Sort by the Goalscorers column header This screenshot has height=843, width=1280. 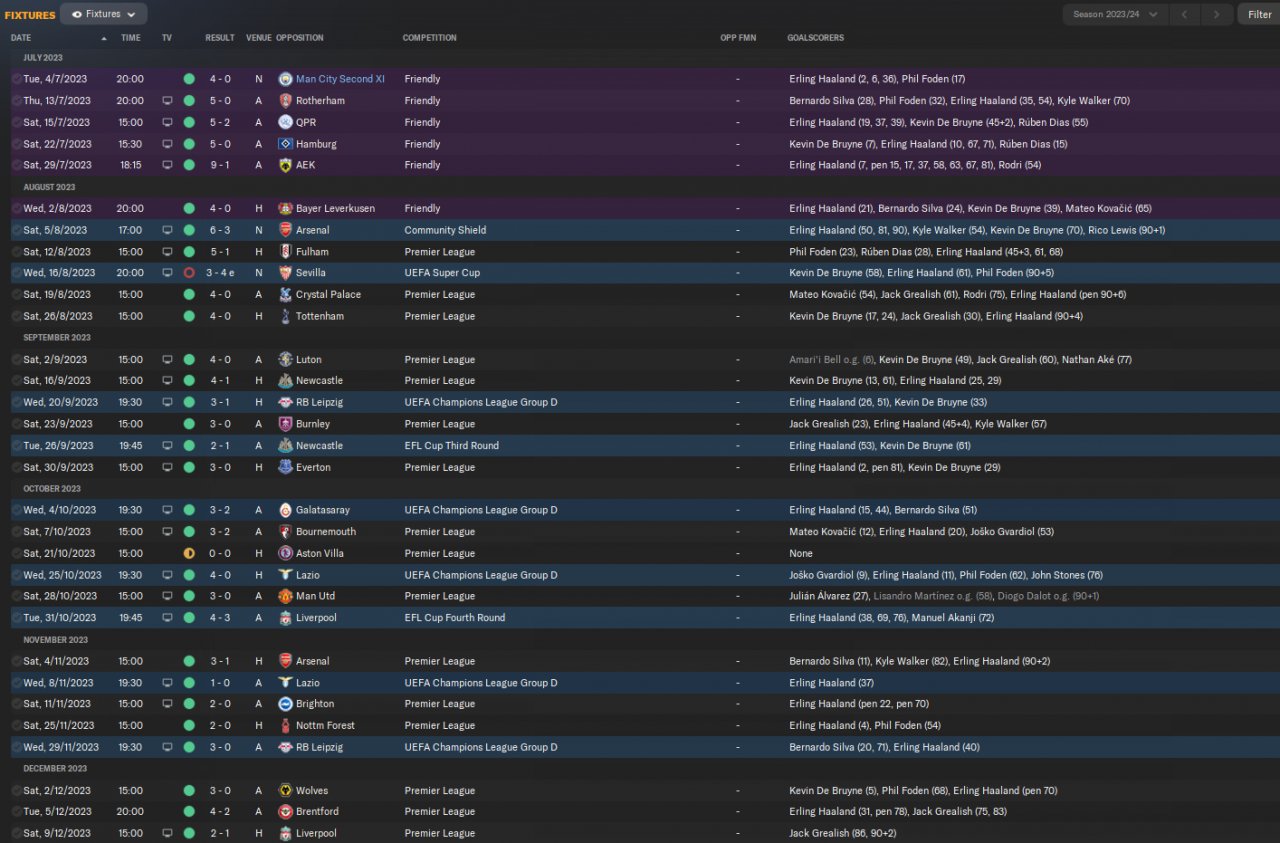pos(815,38)
